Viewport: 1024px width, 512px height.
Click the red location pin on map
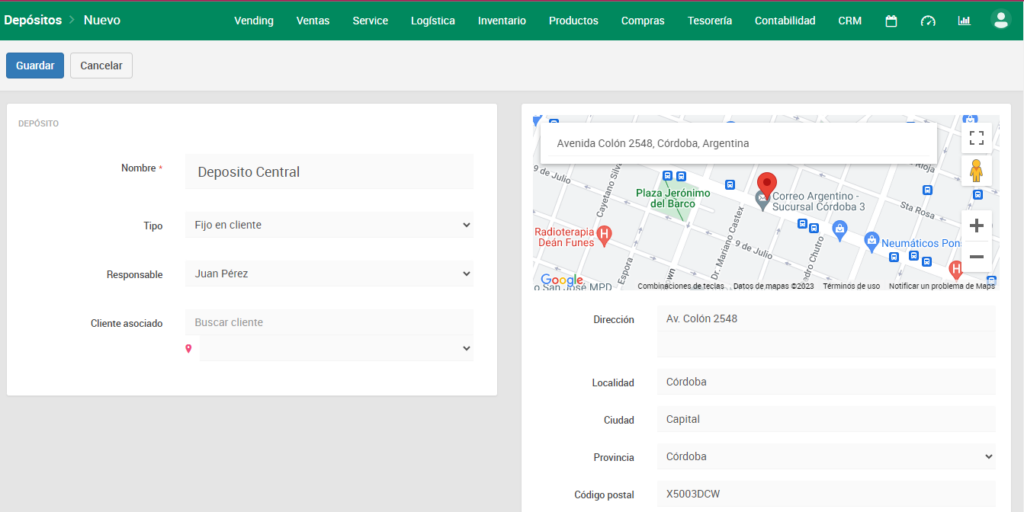coord(767,186)
